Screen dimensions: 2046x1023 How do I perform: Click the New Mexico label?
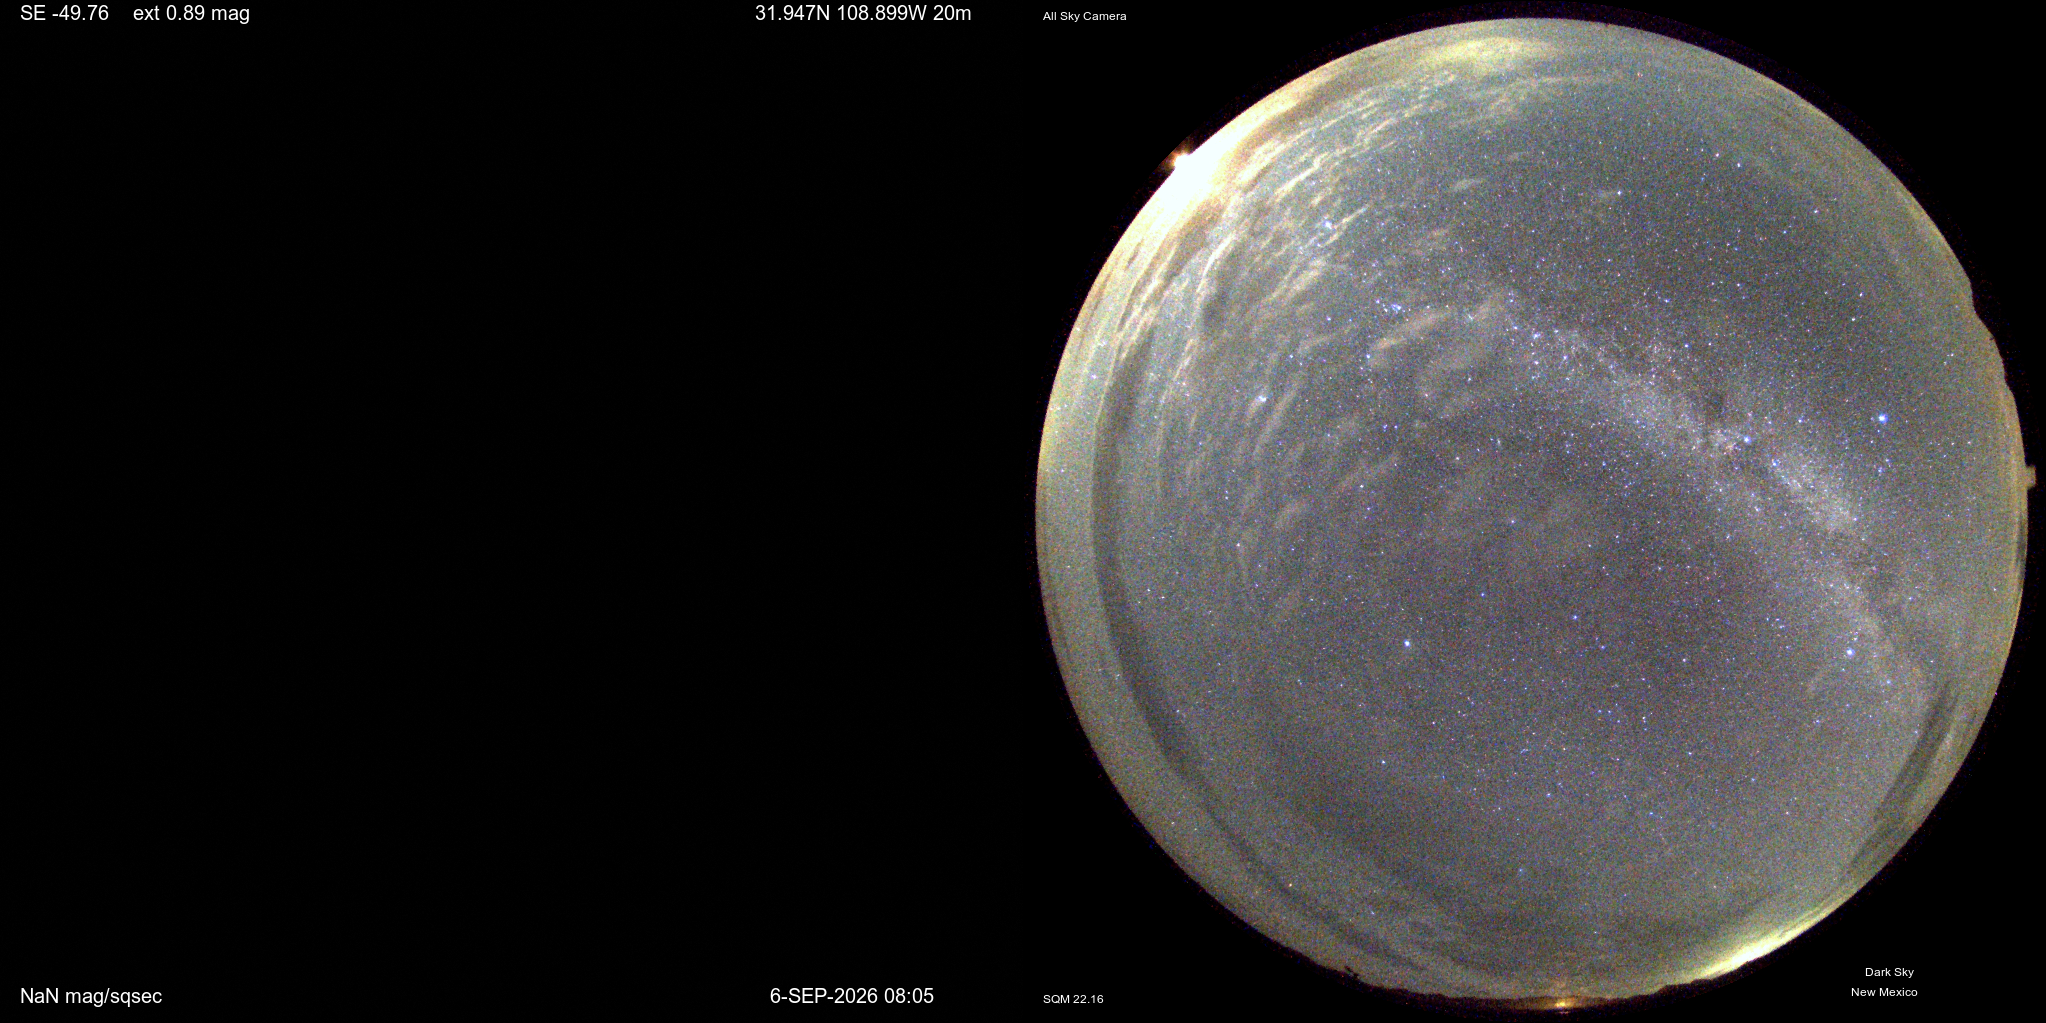point(1884,992)
